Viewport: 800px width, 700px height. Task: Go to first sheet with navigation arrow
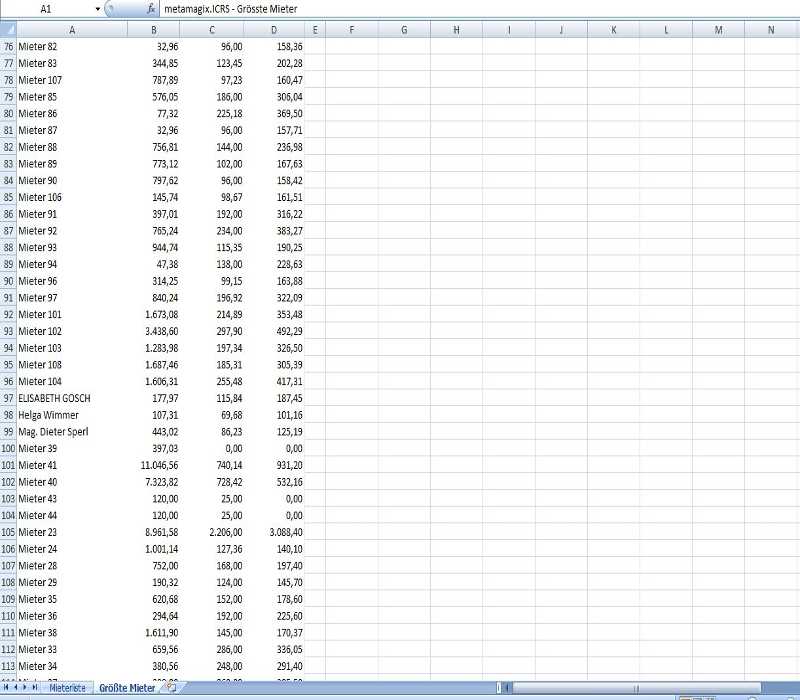[6, 688]
